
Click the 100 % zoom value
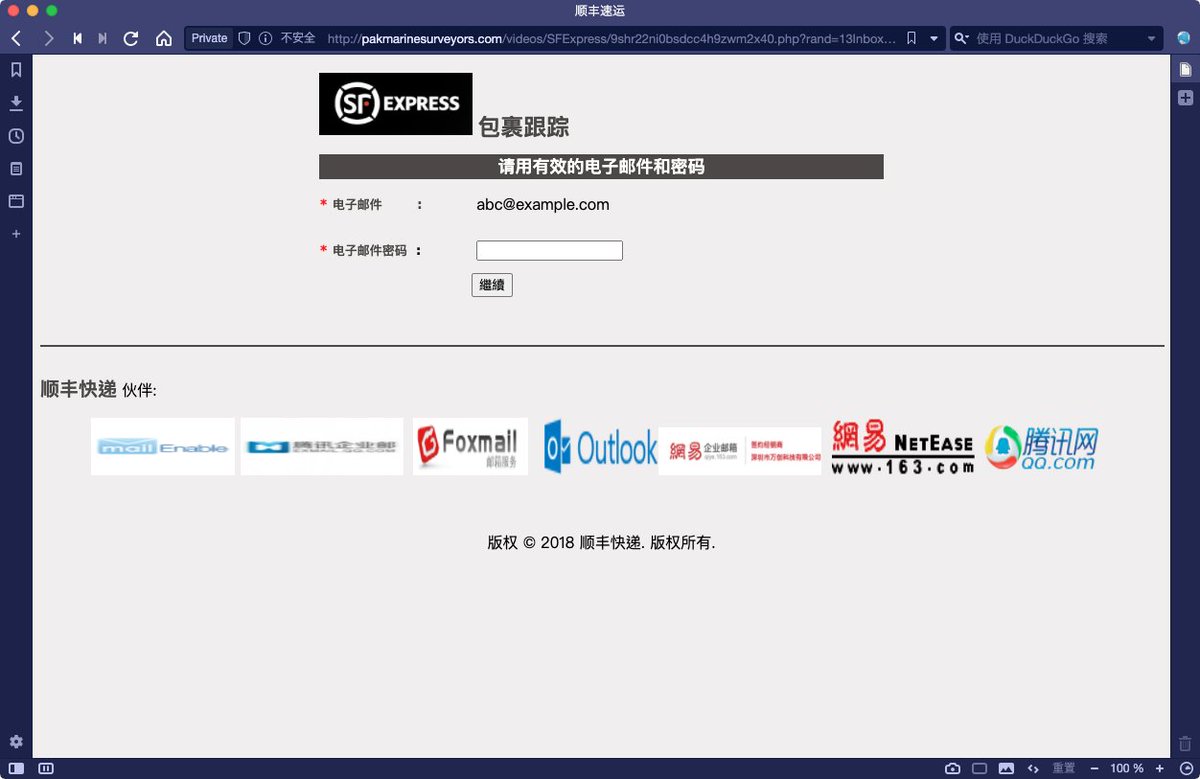(1127, 768)
